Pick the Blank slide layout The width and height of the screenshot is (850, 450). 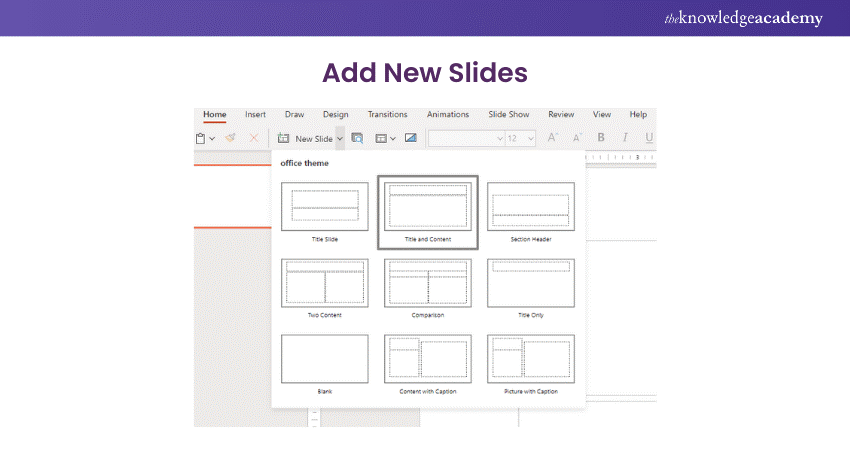(x=324, y=359)
